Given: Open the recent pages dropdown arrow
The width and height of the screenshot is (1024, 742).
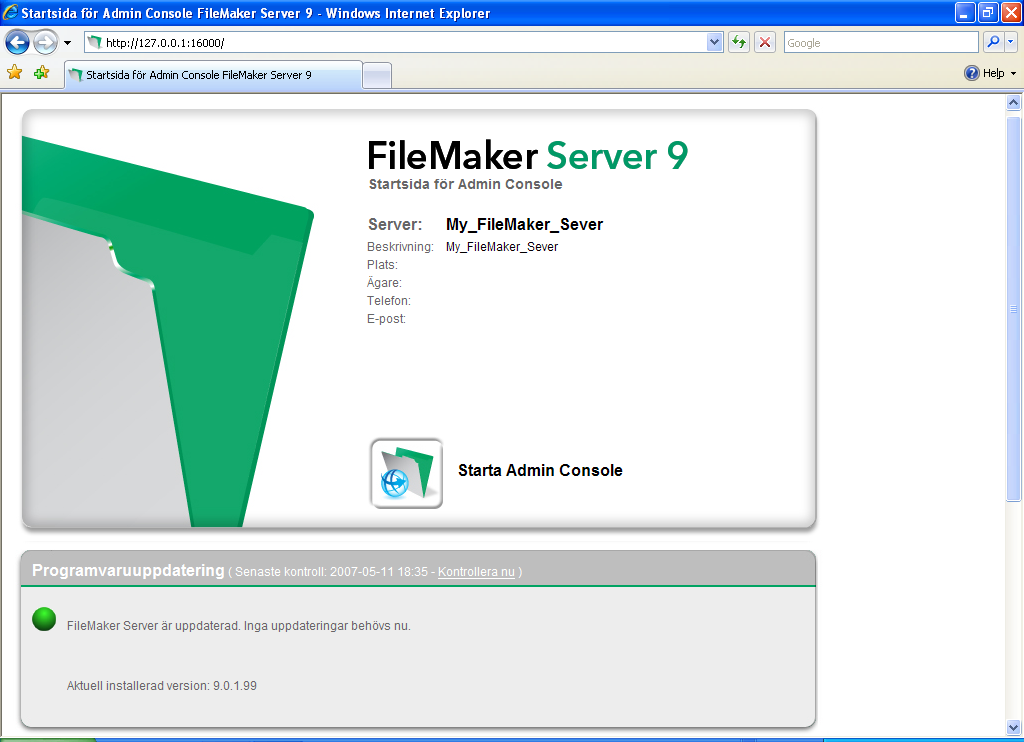Looking at the screenshot, I should click(67, 43).
